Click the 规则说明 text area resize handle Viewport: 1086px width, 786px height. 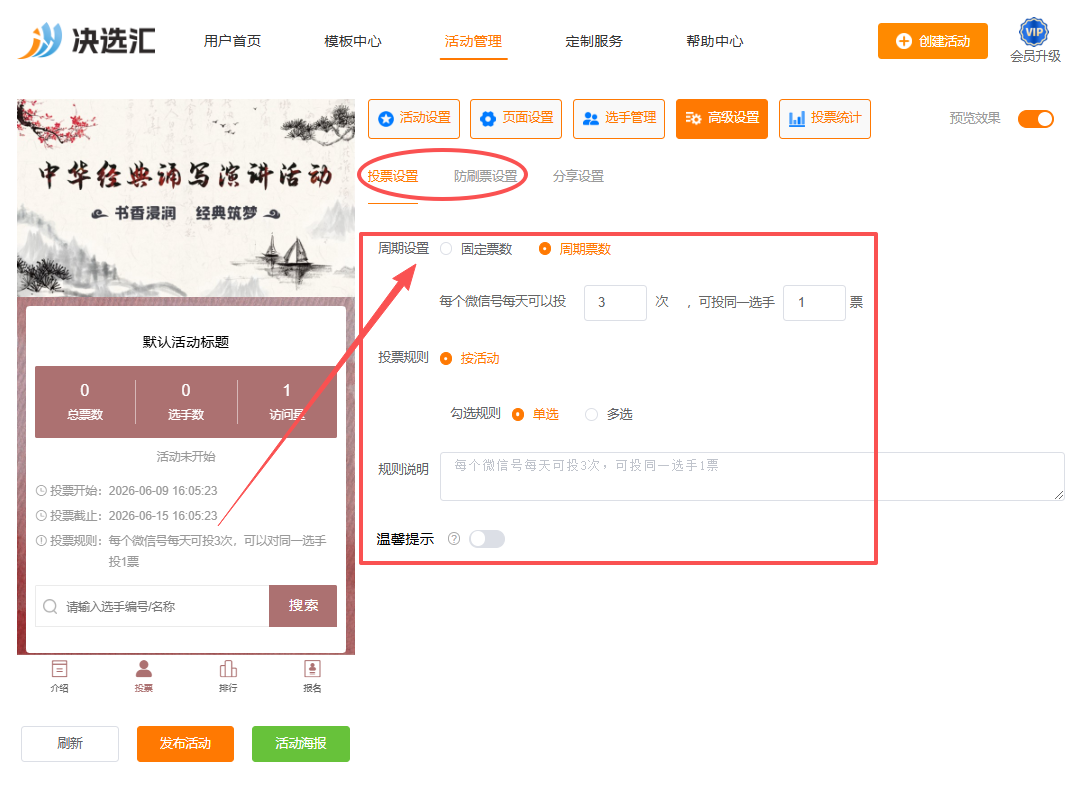pos(1059,494)
